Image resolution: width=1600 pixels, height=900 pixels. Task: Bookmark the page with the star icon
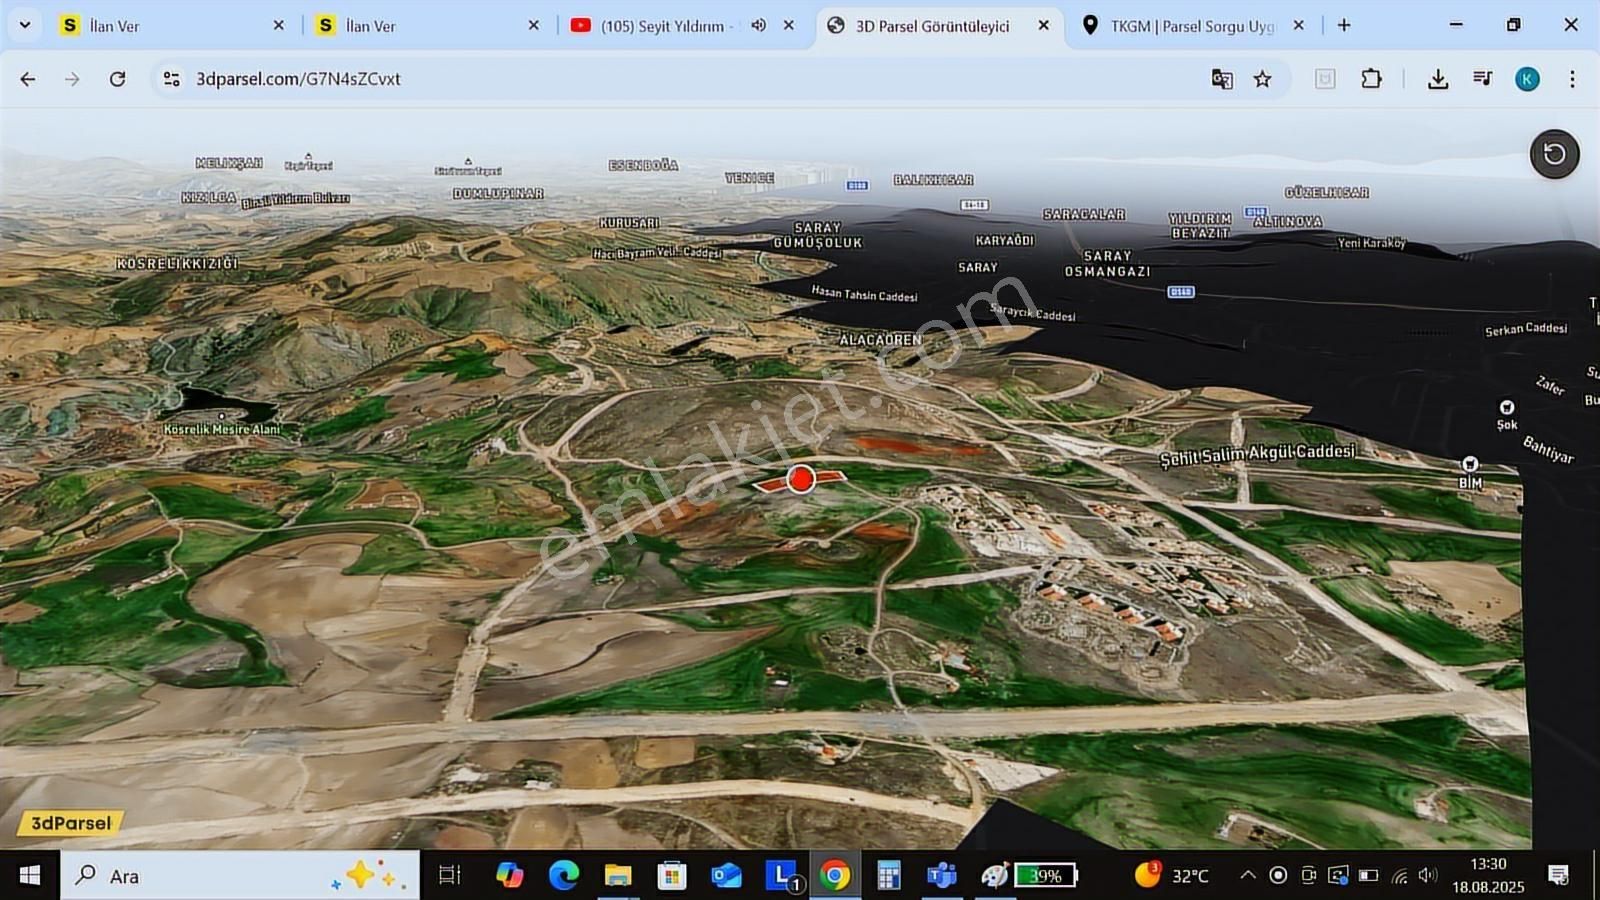pos(1261,78)
